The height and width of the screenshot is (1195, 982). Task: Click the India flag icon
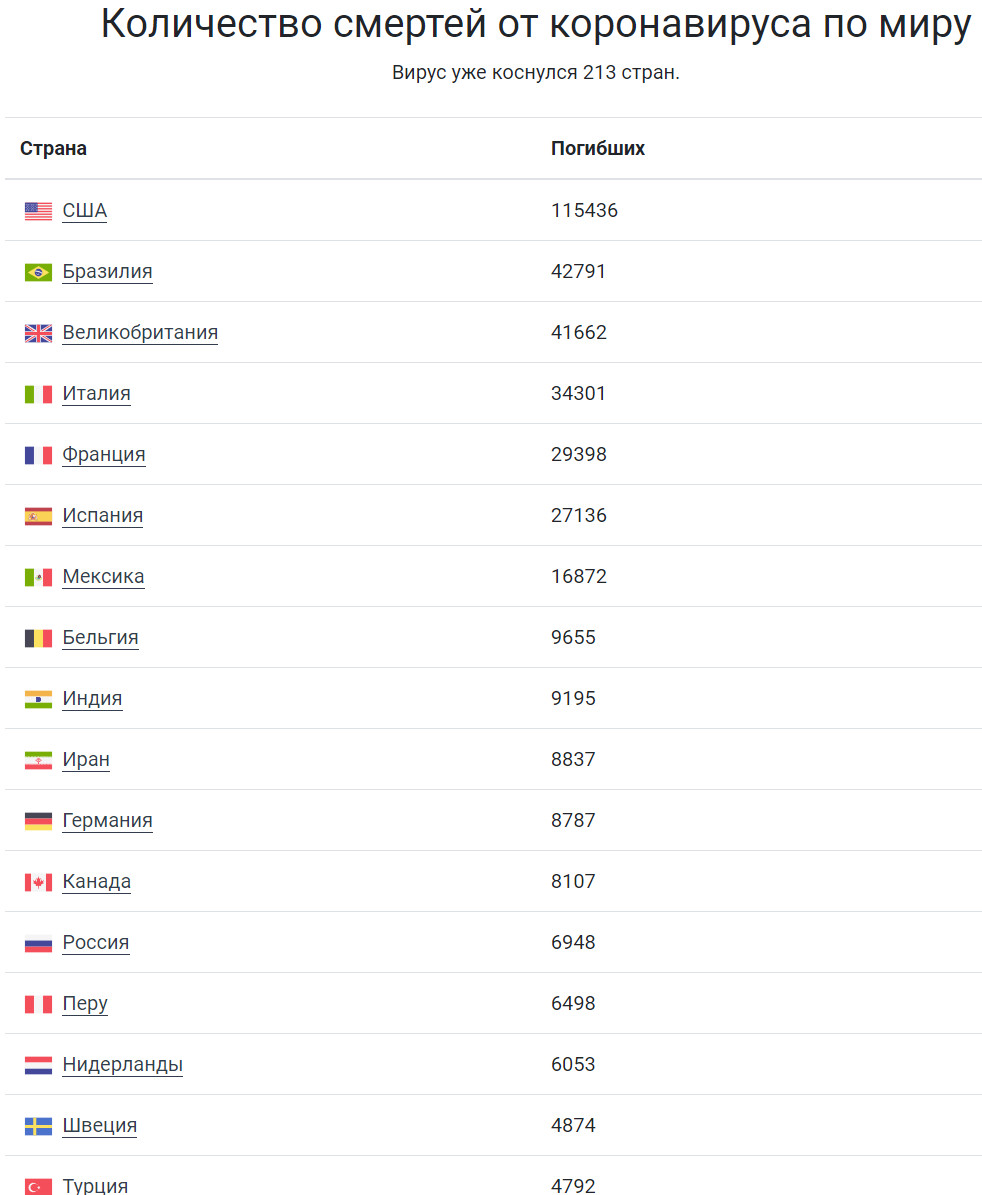38,699
